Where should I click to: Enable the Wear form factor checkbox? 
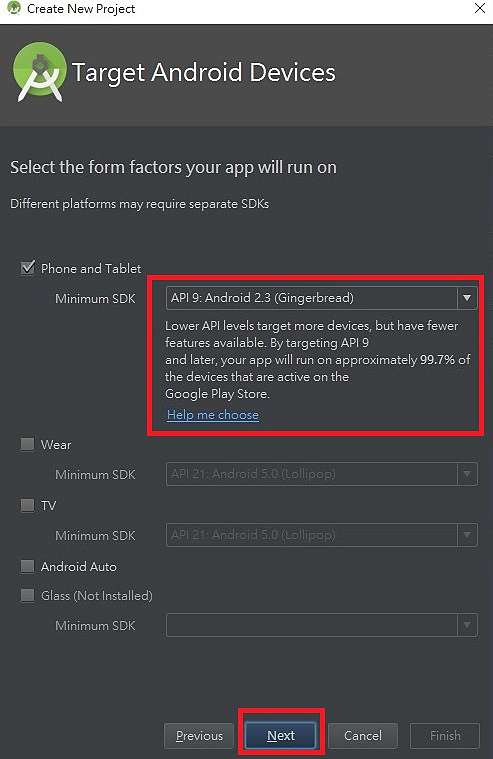click(28, 444)
